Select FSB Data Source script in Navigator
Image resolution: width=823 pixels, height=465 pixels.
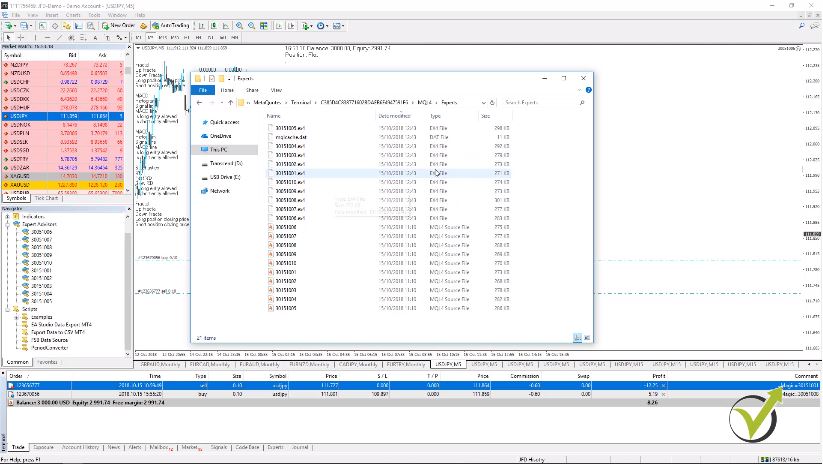point(49,340)
